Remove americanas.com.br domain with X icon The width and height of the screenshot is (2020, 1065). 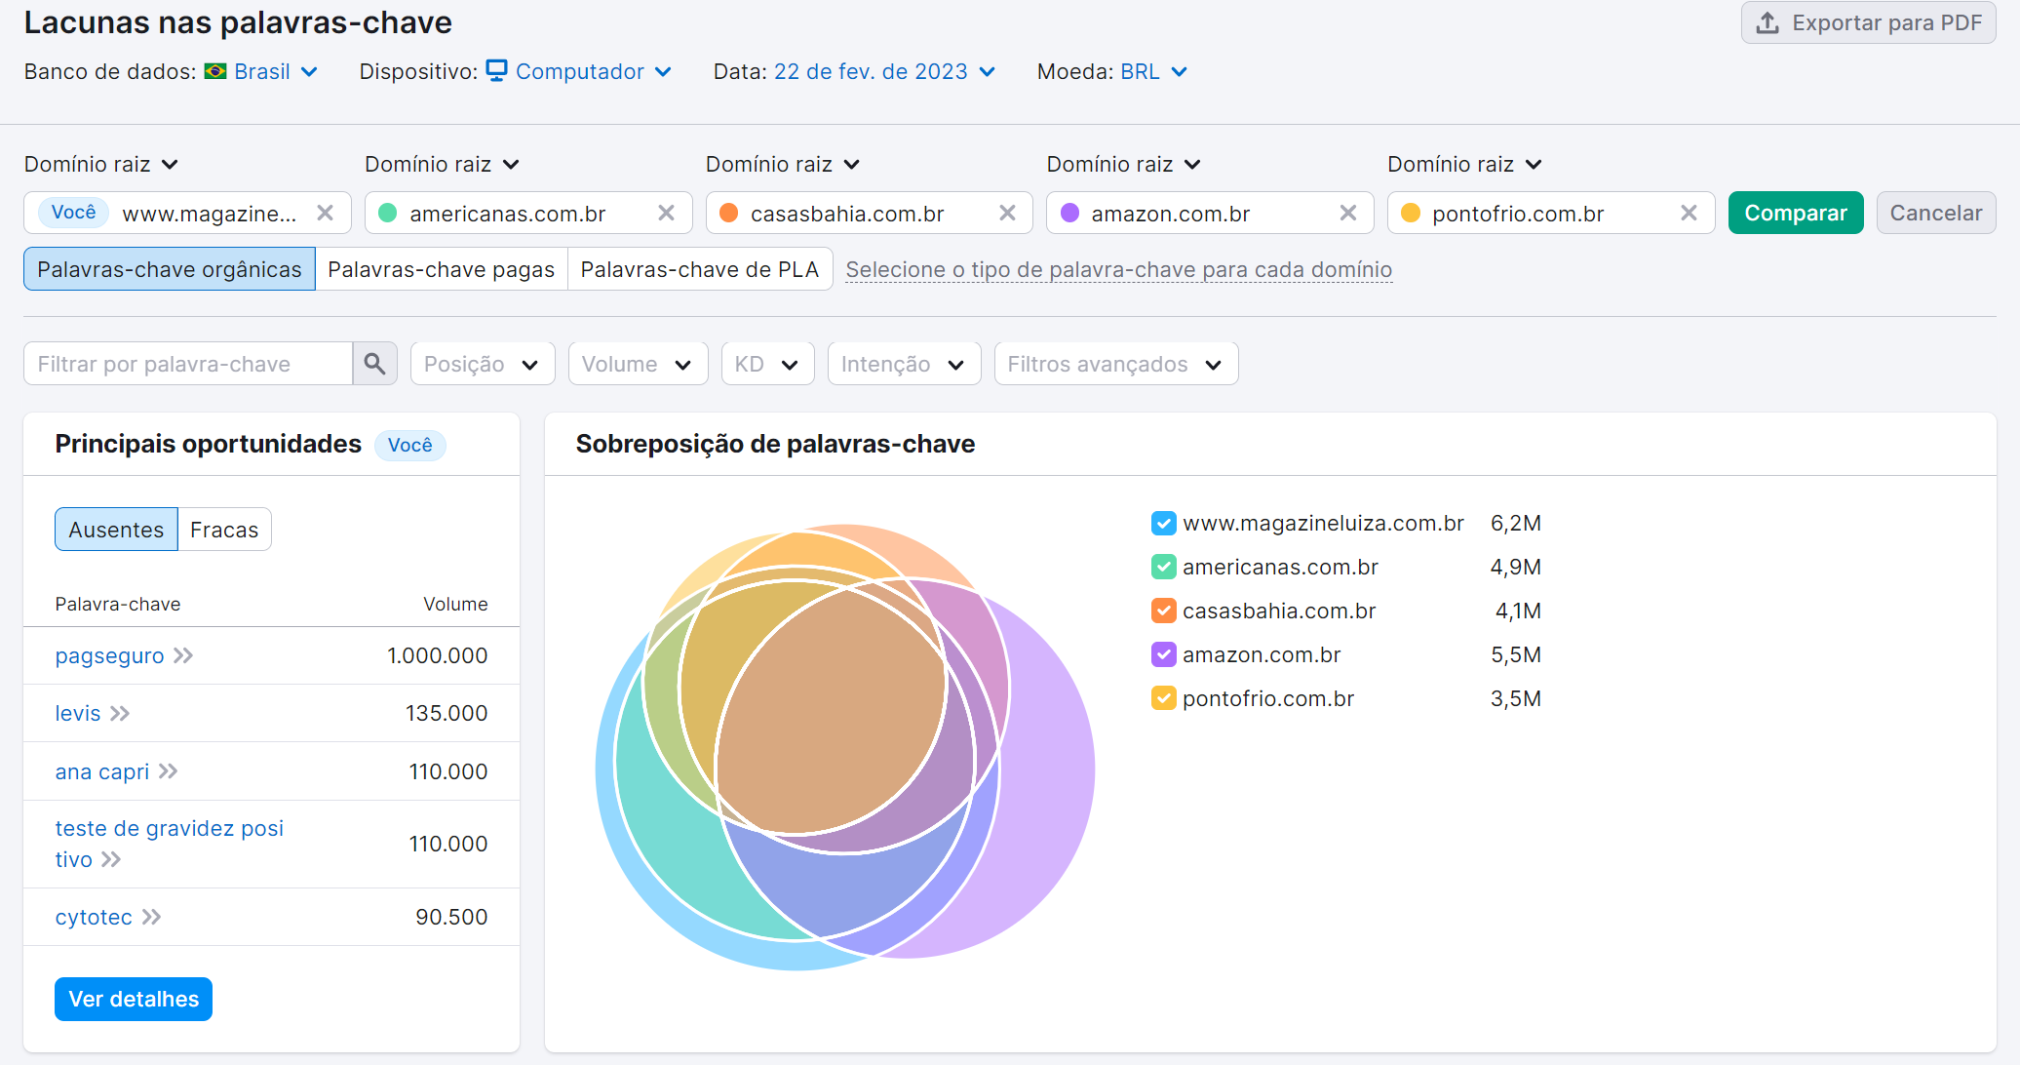pos(666,213)
